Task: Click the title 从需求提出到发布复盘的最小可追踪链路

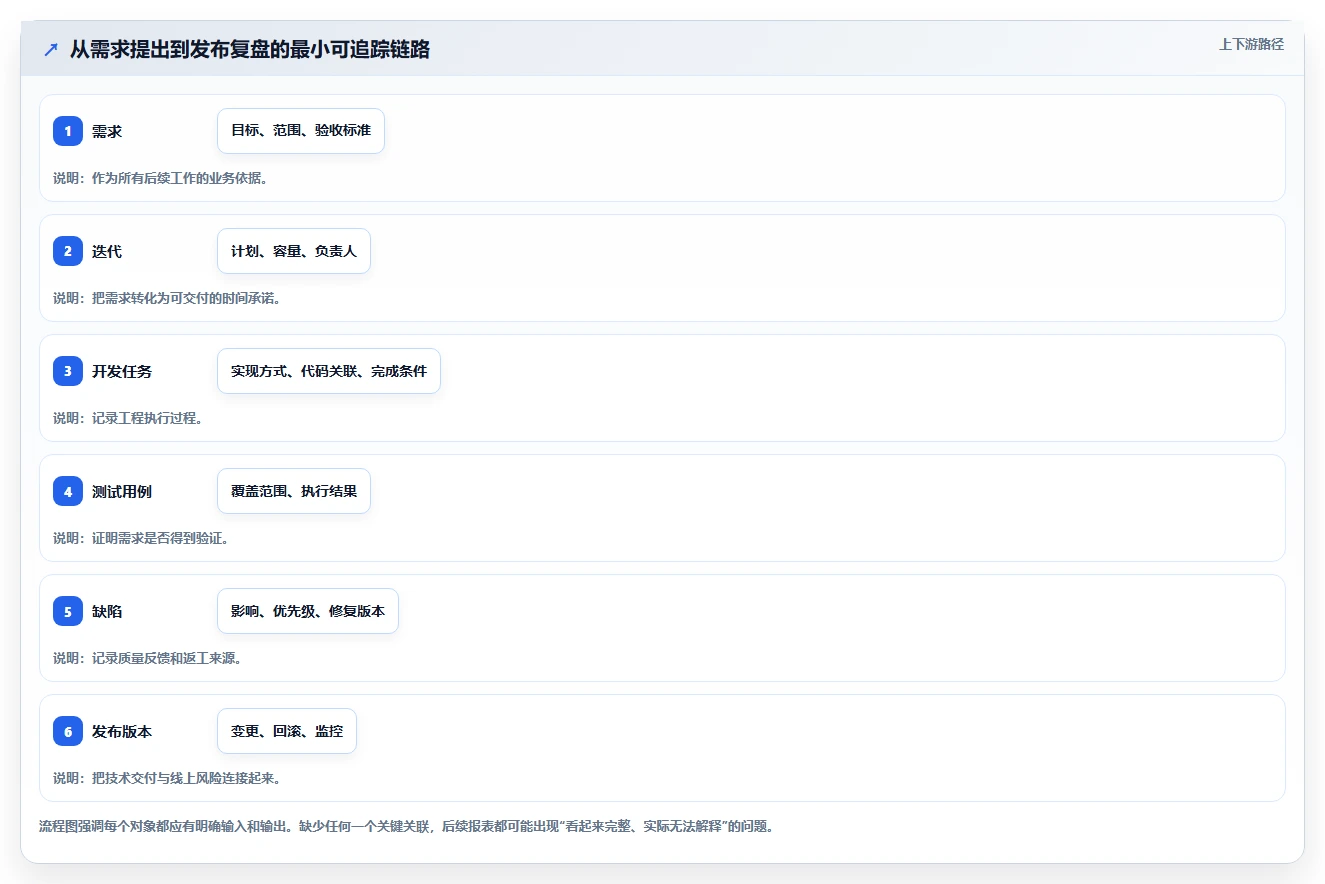Action: (250, 49)
